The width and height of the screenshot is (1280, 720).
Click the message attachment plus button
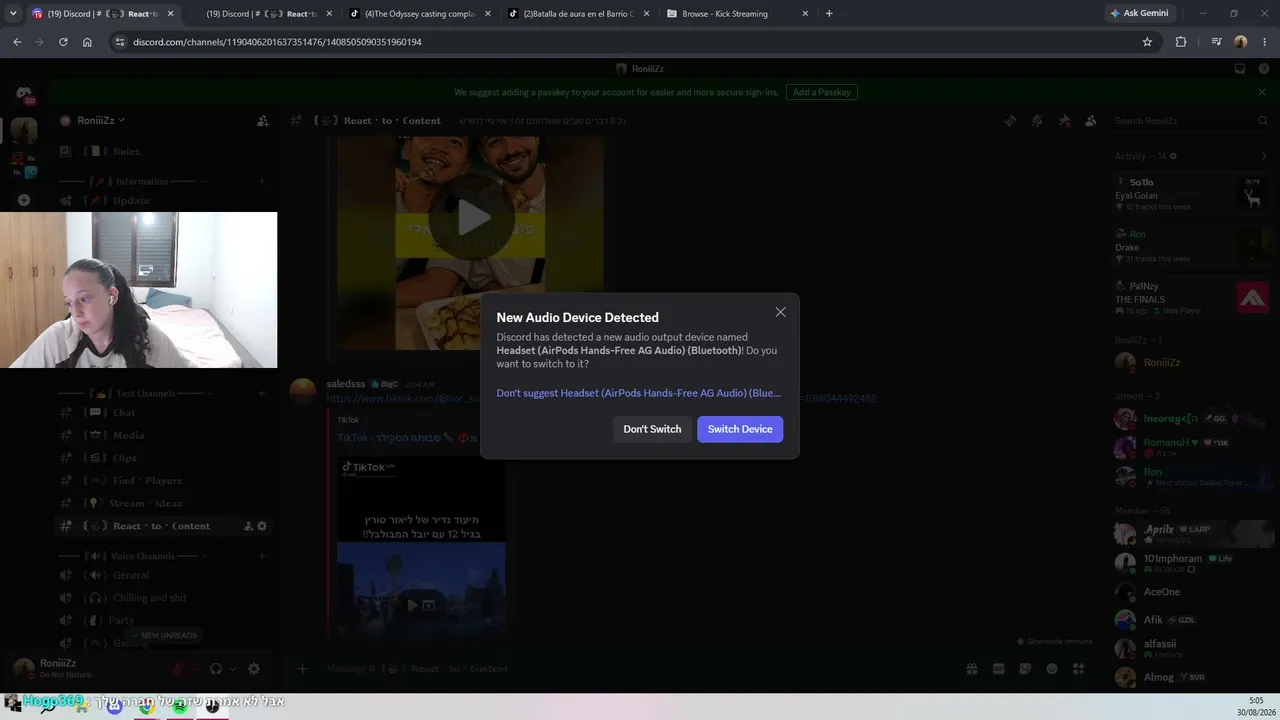pyautogui.click(x=303, y=669)
